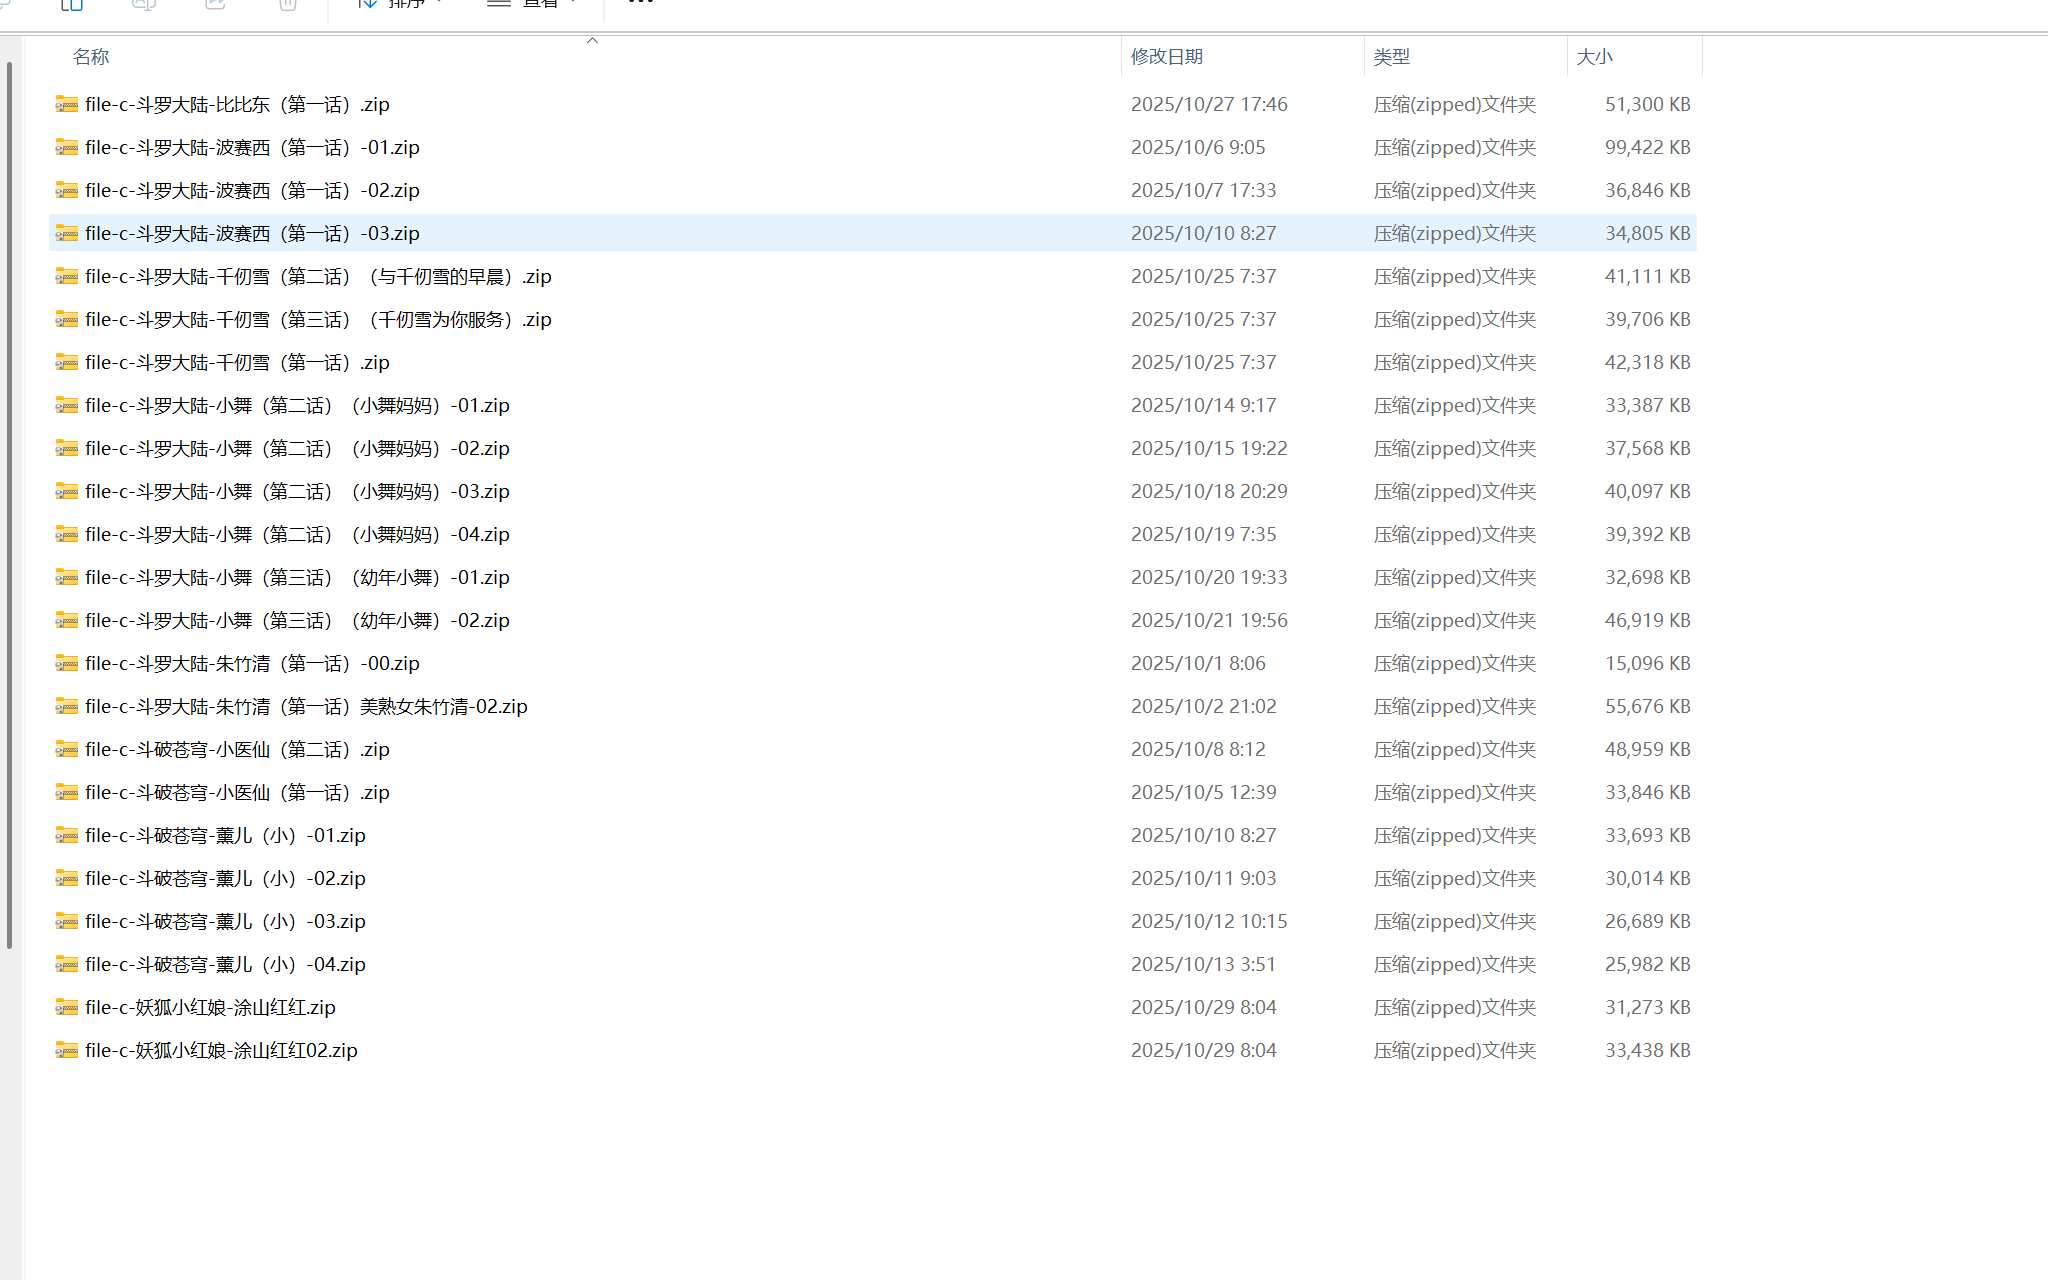The height and width of the screenshot is (1280, 2048).
Task: Click zip icon of 涂山红红.zip
Action: pyautogui.click(x=67, y=1007)
